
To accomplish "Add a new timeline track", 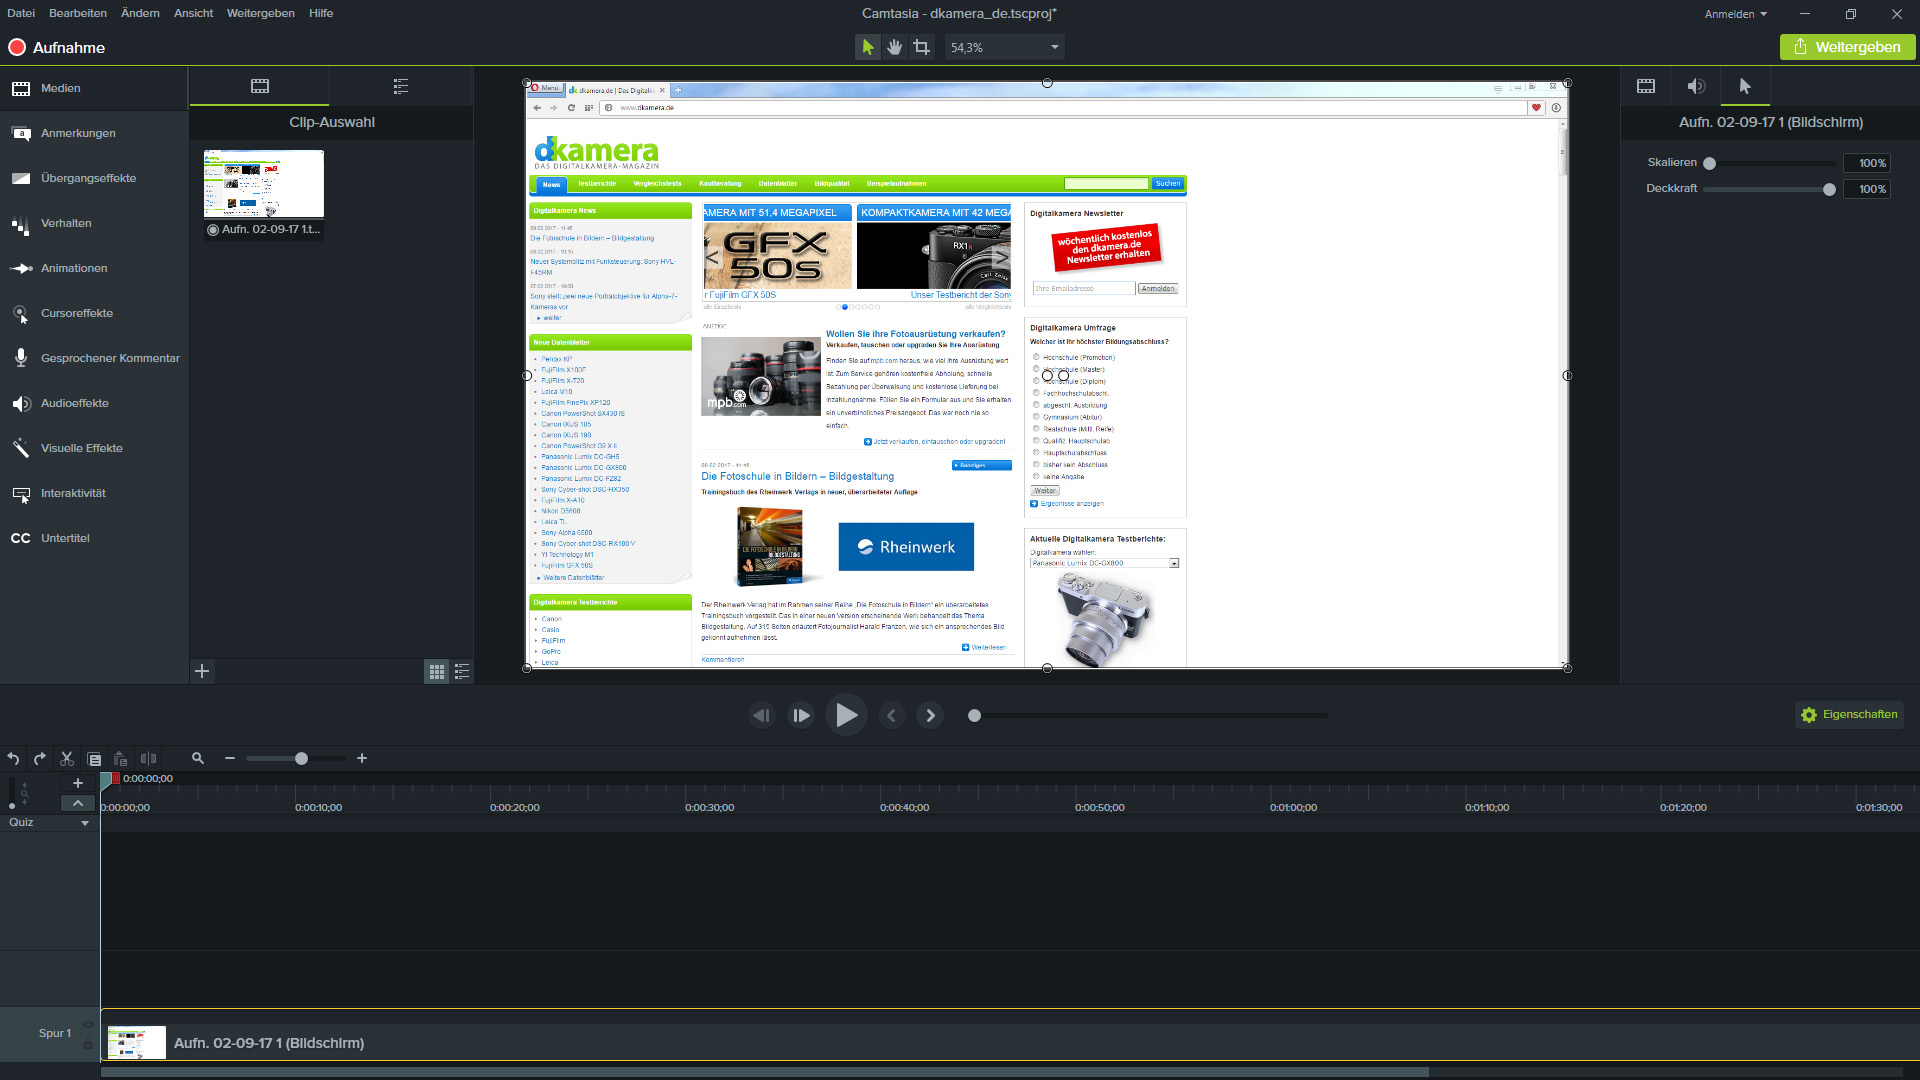I will pyautogui.click(x=78, y=783).
